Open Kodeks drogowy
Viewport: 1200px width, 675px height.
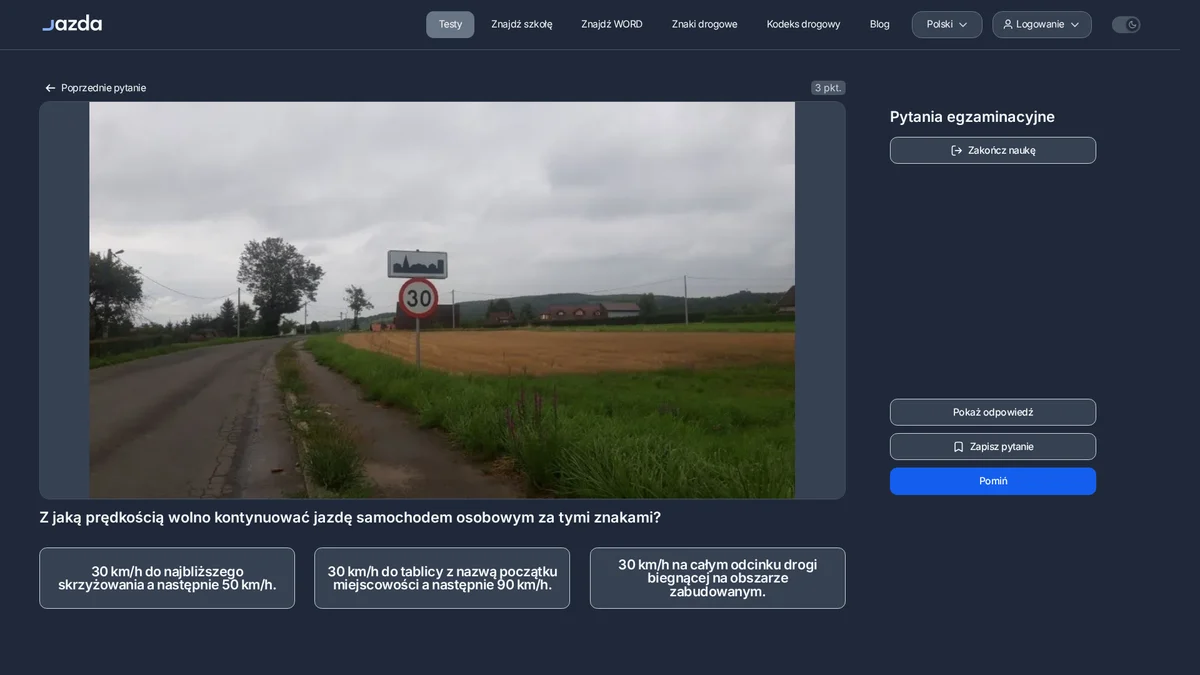tap(804, 24)
